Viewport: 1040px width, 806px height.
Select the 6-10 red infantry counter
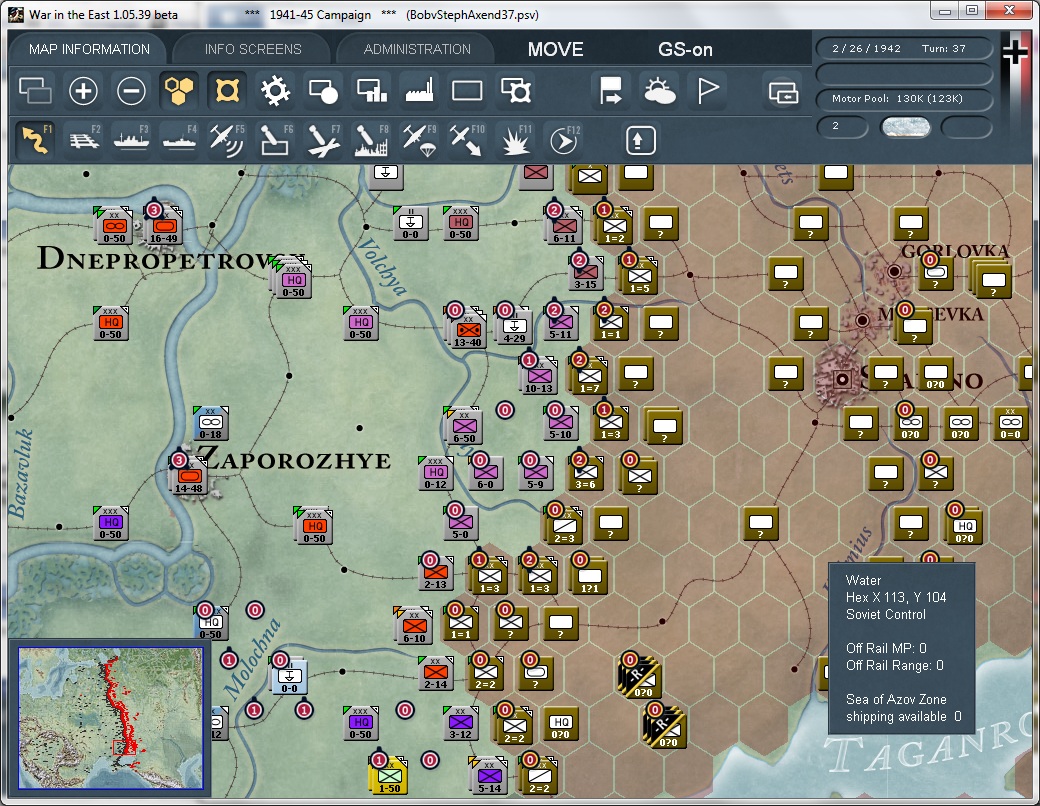[x=414, y=626]
